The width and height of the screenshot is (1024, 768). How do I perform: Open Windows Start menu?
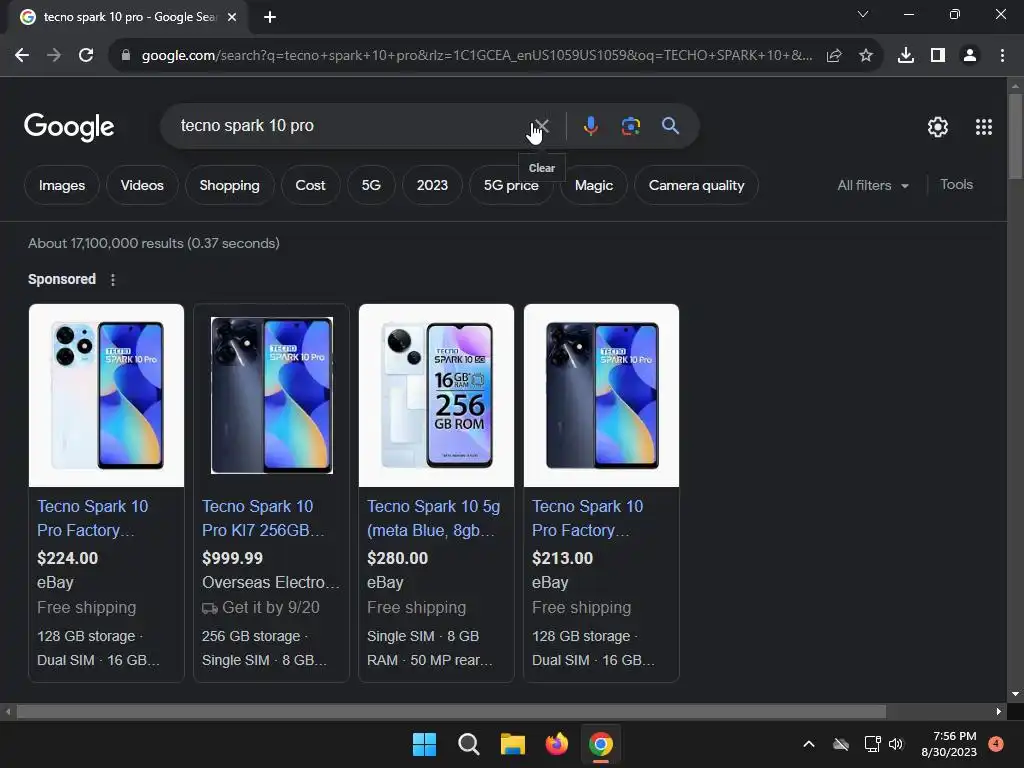point(424,744)
